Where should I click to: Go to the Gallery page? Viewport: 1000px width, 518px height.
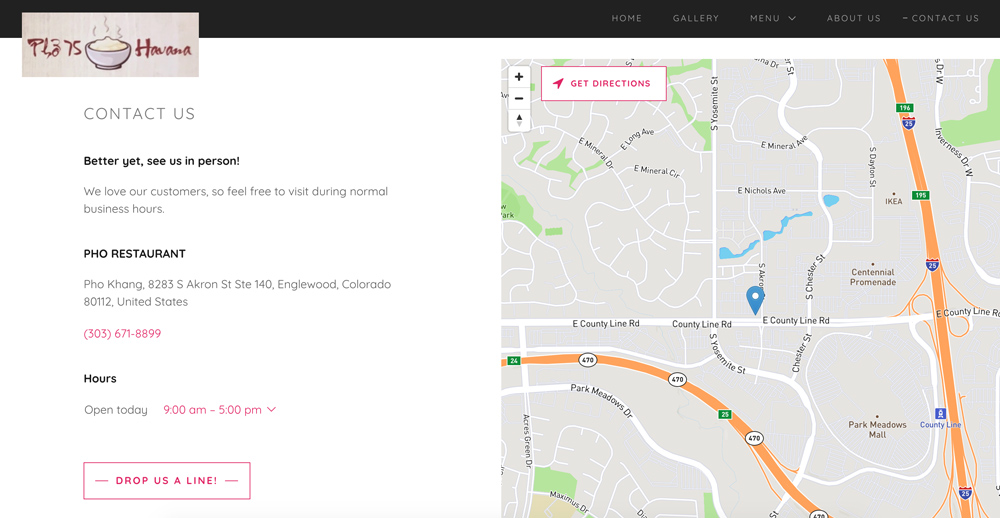point(696,18)
